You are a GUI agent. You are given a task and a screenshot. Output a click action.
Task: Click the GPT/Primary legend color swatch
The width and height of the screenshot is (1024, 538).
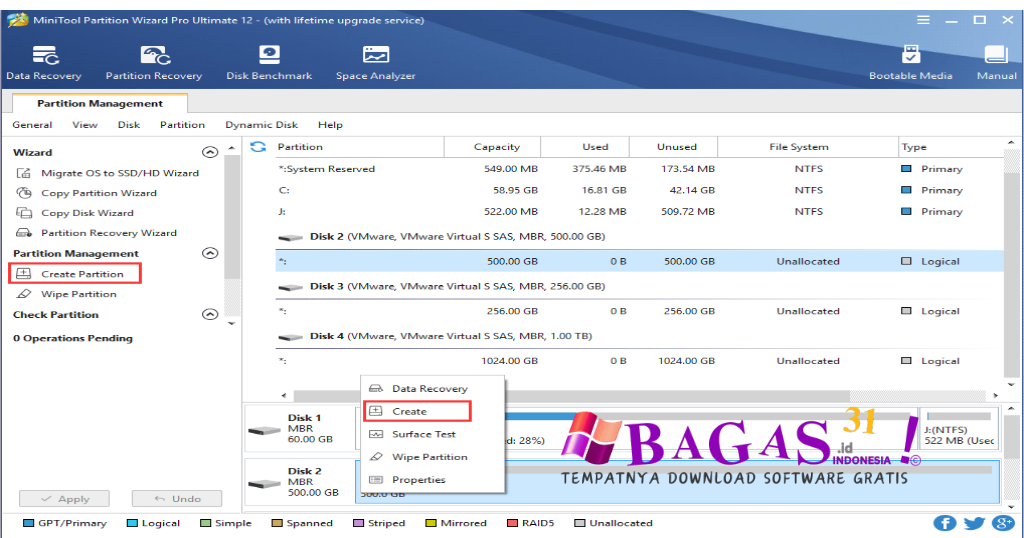[28, 523]
